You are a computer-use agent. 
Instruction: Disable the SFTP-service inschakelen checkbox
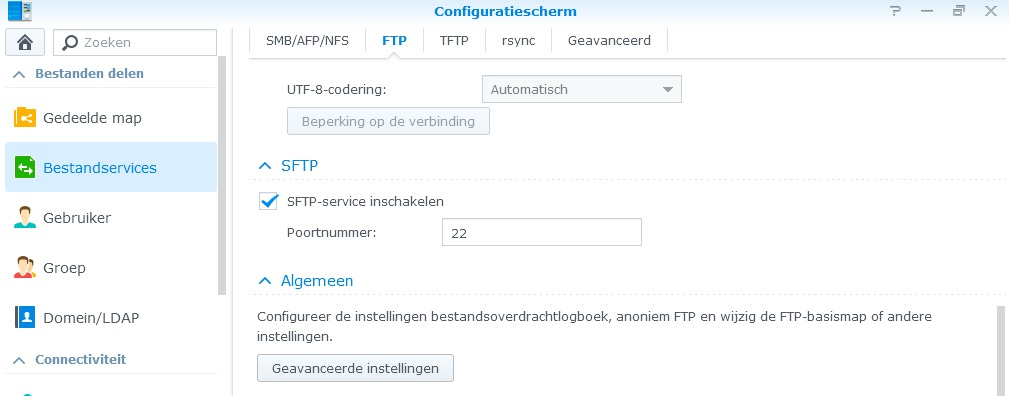click(268, 201)
